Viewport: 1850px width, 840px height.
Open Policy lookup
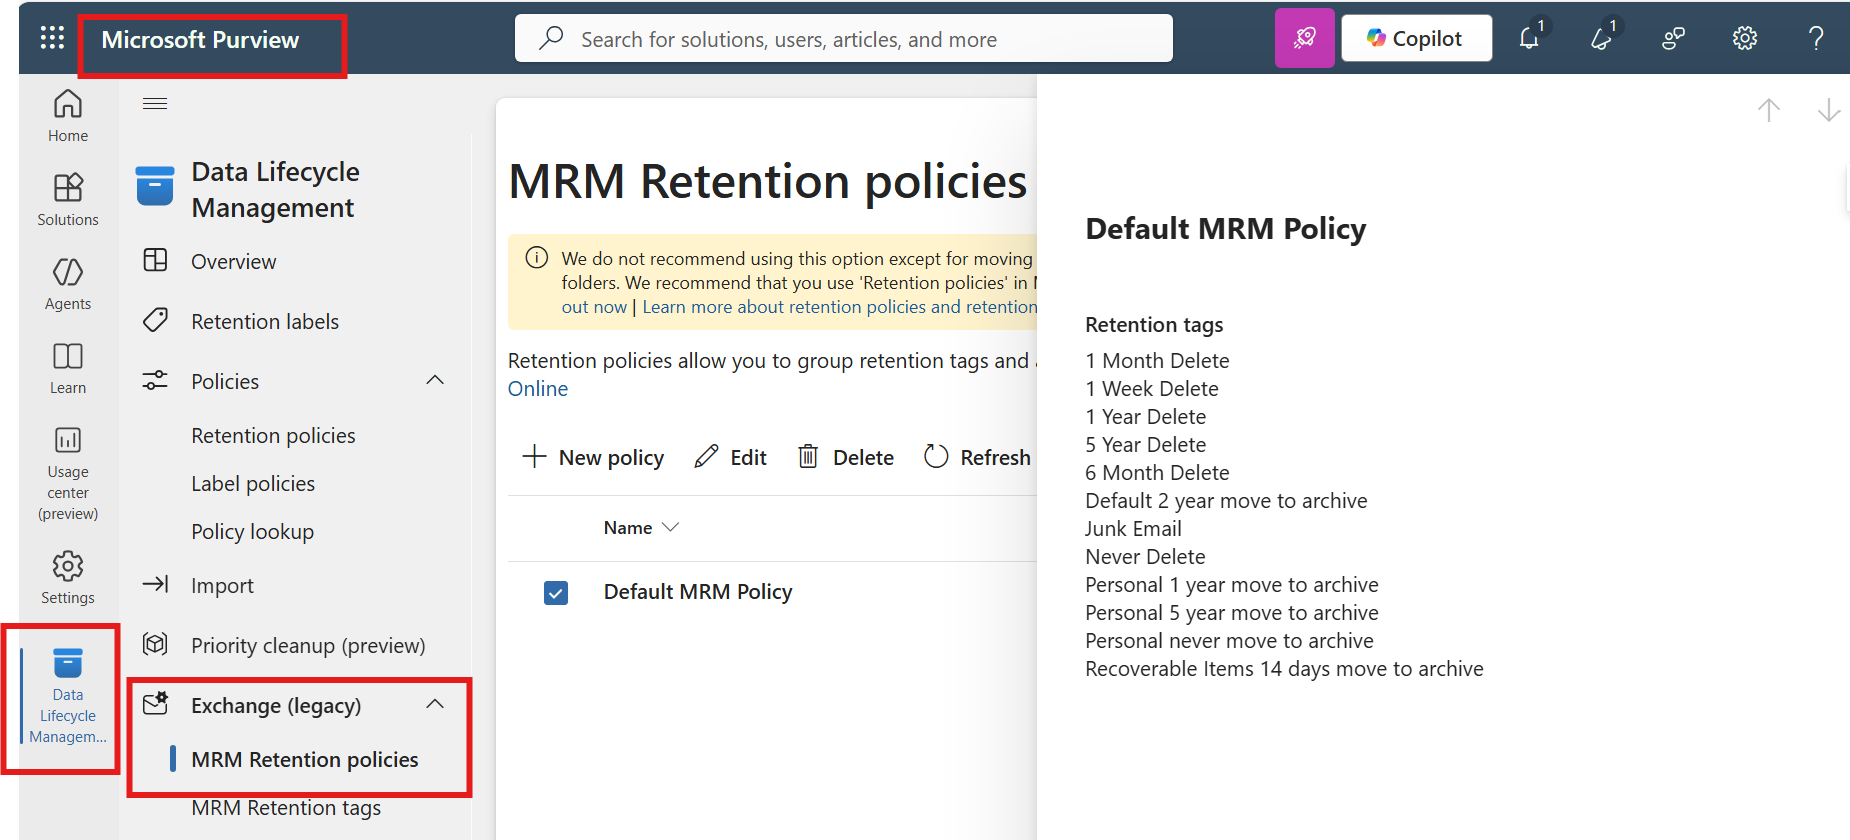pos(252,532)
